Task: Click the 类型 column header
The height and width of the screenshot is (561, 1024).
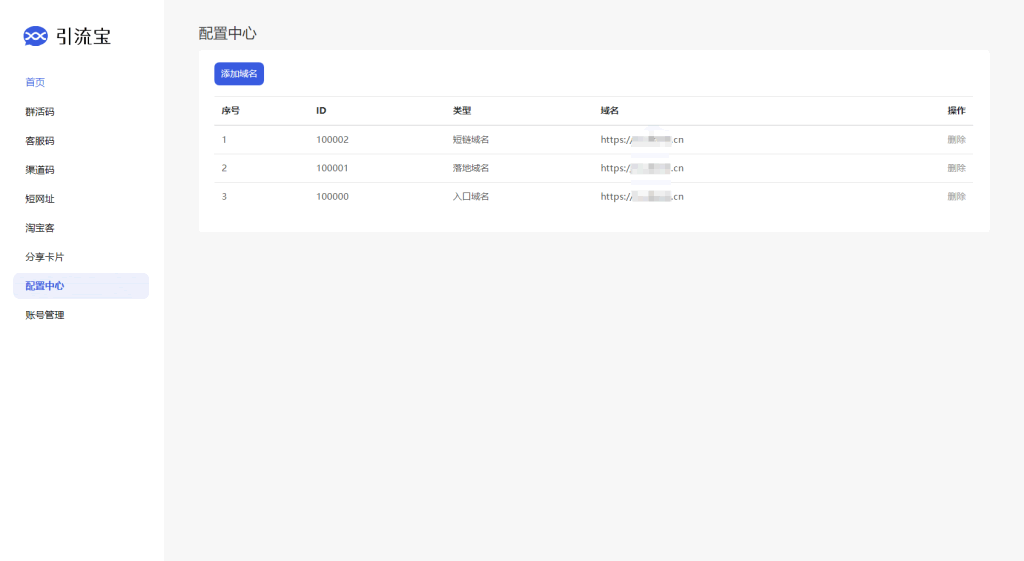Action: (x=461, y=111)
